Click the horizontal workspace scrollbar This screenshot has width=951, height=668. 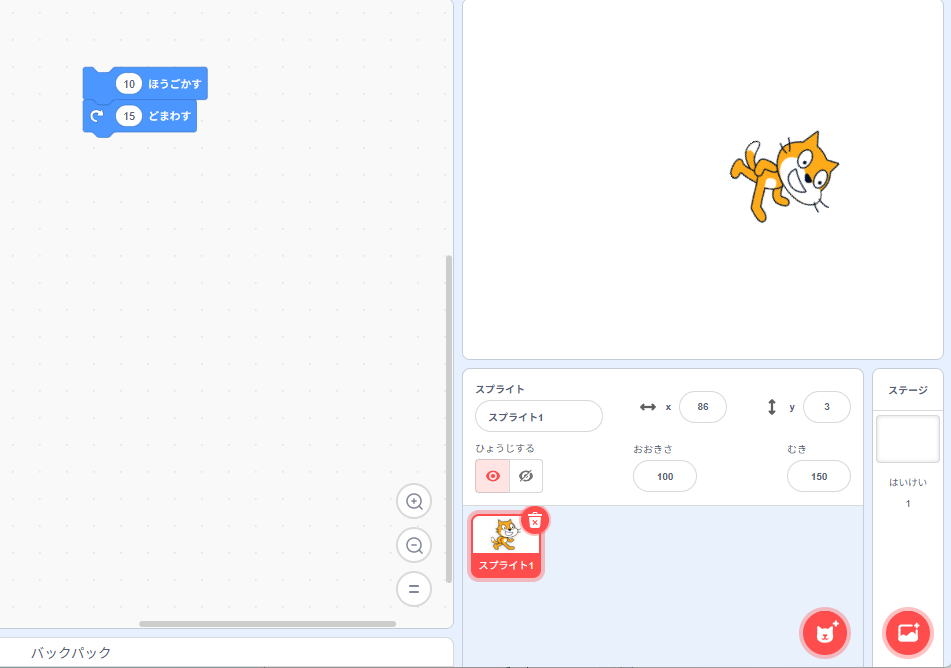pos(267,624)
